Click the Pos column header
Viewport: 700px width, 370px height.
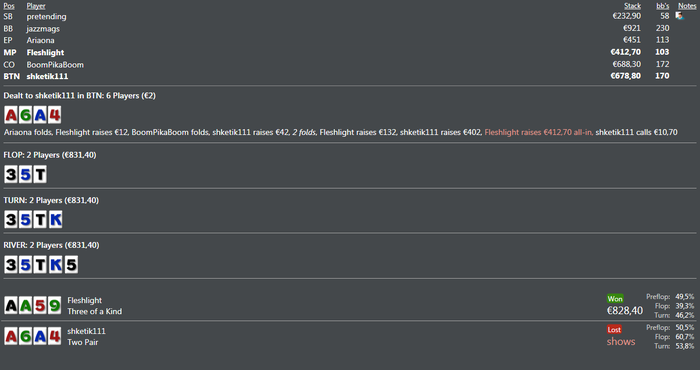[9, 6]
